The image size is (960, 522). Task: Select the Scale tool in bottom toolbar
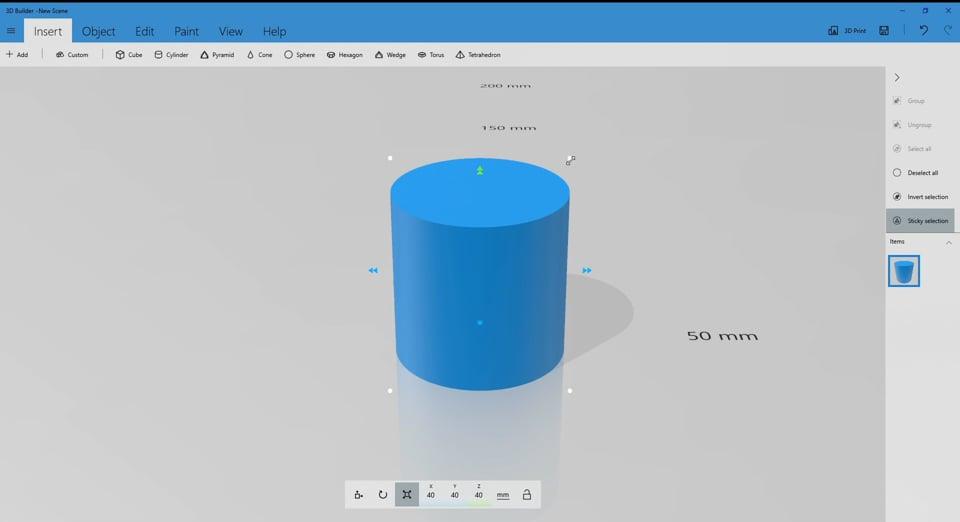point(407,494)
